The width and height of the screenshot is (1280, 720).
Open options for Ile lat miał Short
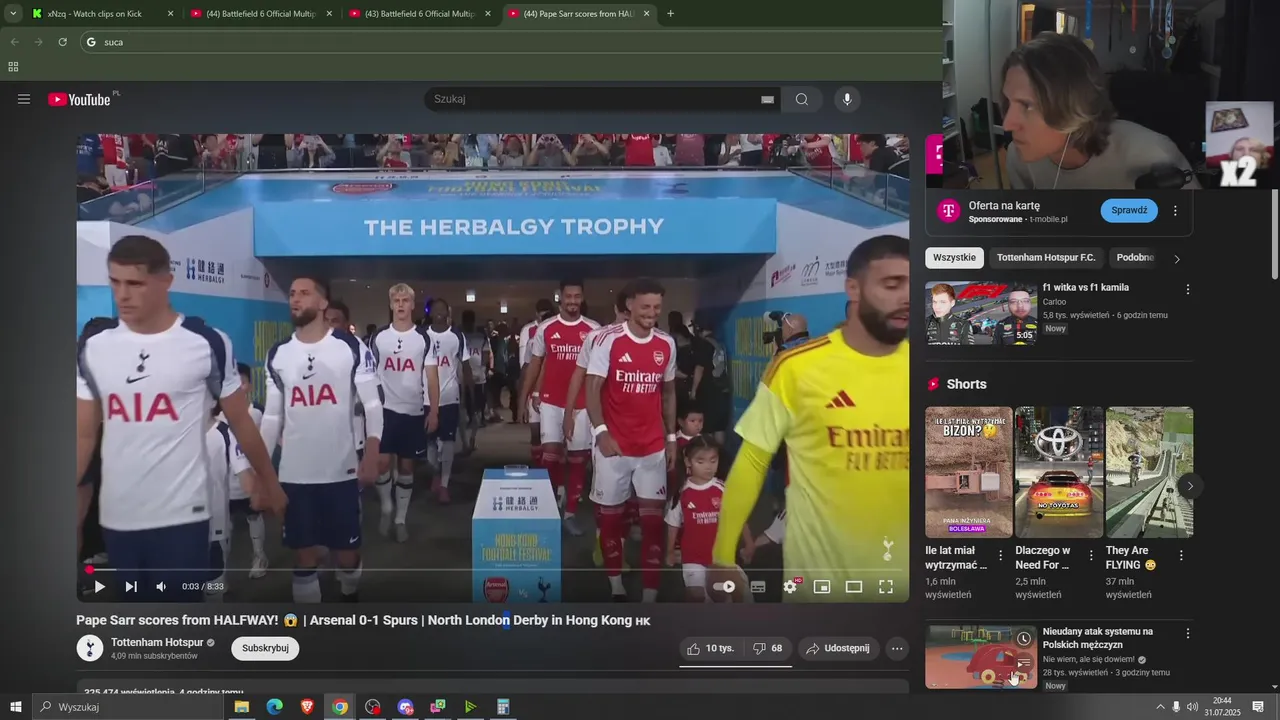point(1000,555)
